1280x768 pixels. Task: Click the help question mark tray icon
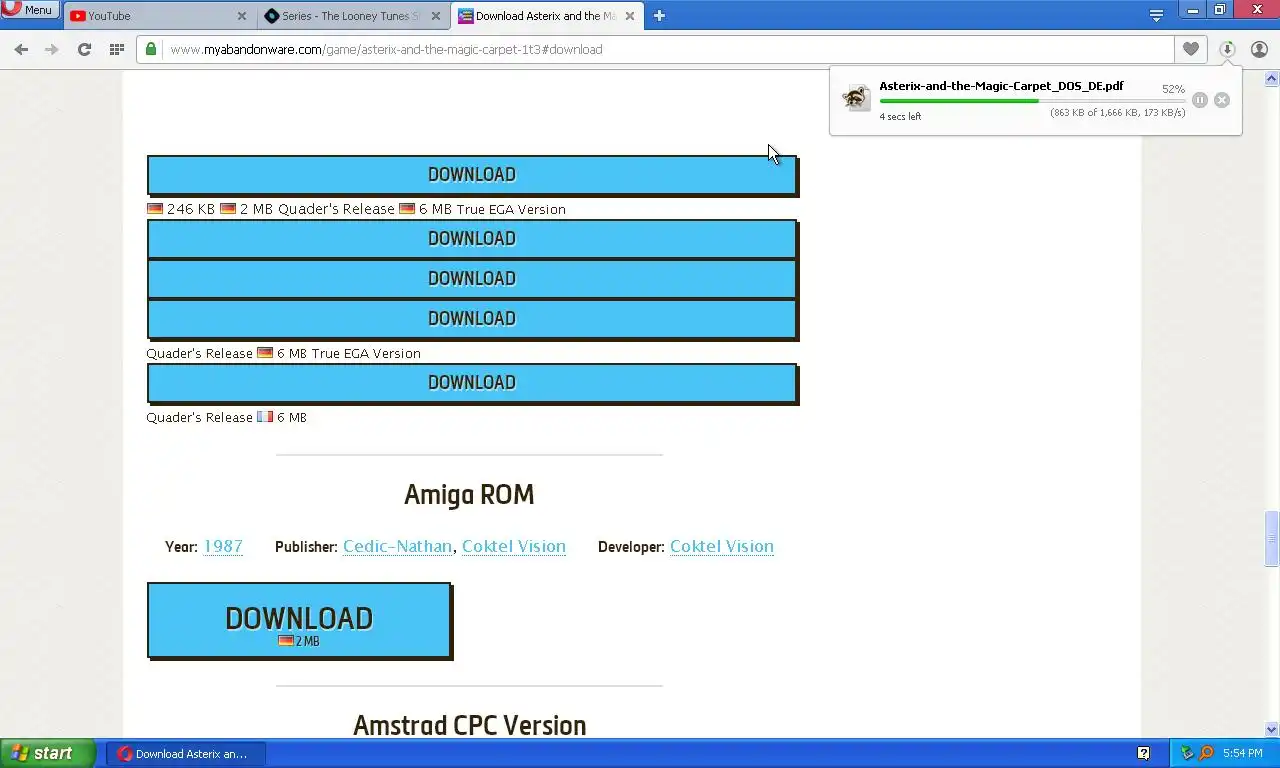coord(1144,753)
